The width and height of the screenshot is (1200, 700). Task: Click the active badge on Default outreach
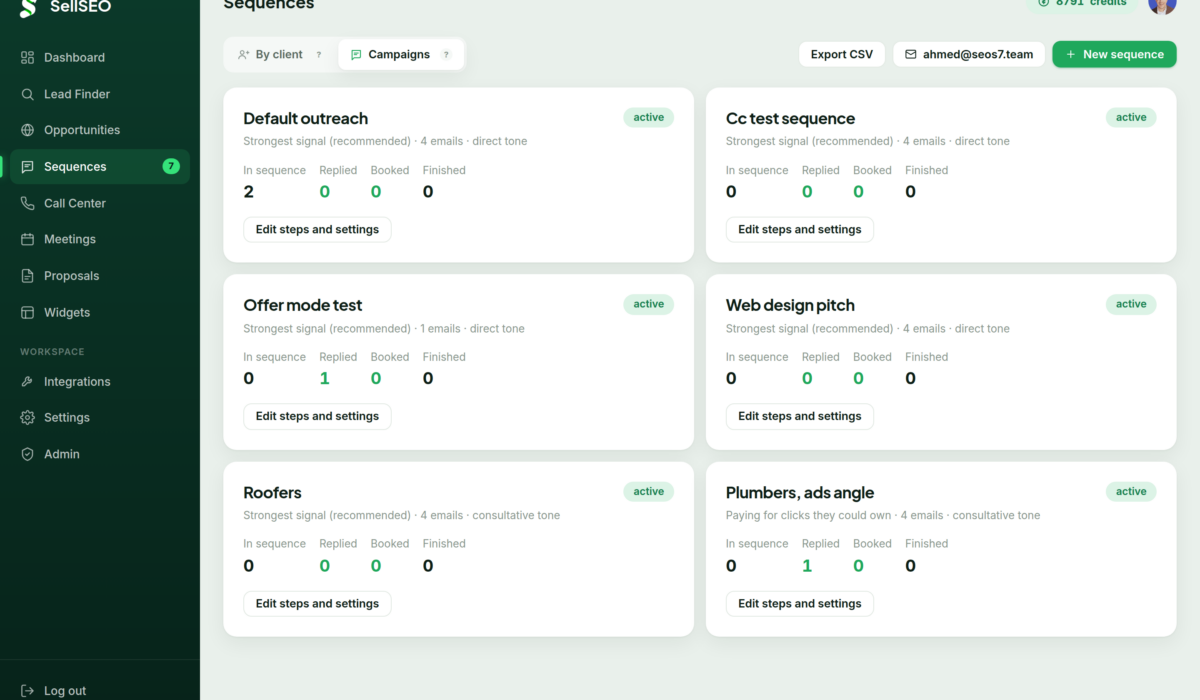[x=649, y=118]
